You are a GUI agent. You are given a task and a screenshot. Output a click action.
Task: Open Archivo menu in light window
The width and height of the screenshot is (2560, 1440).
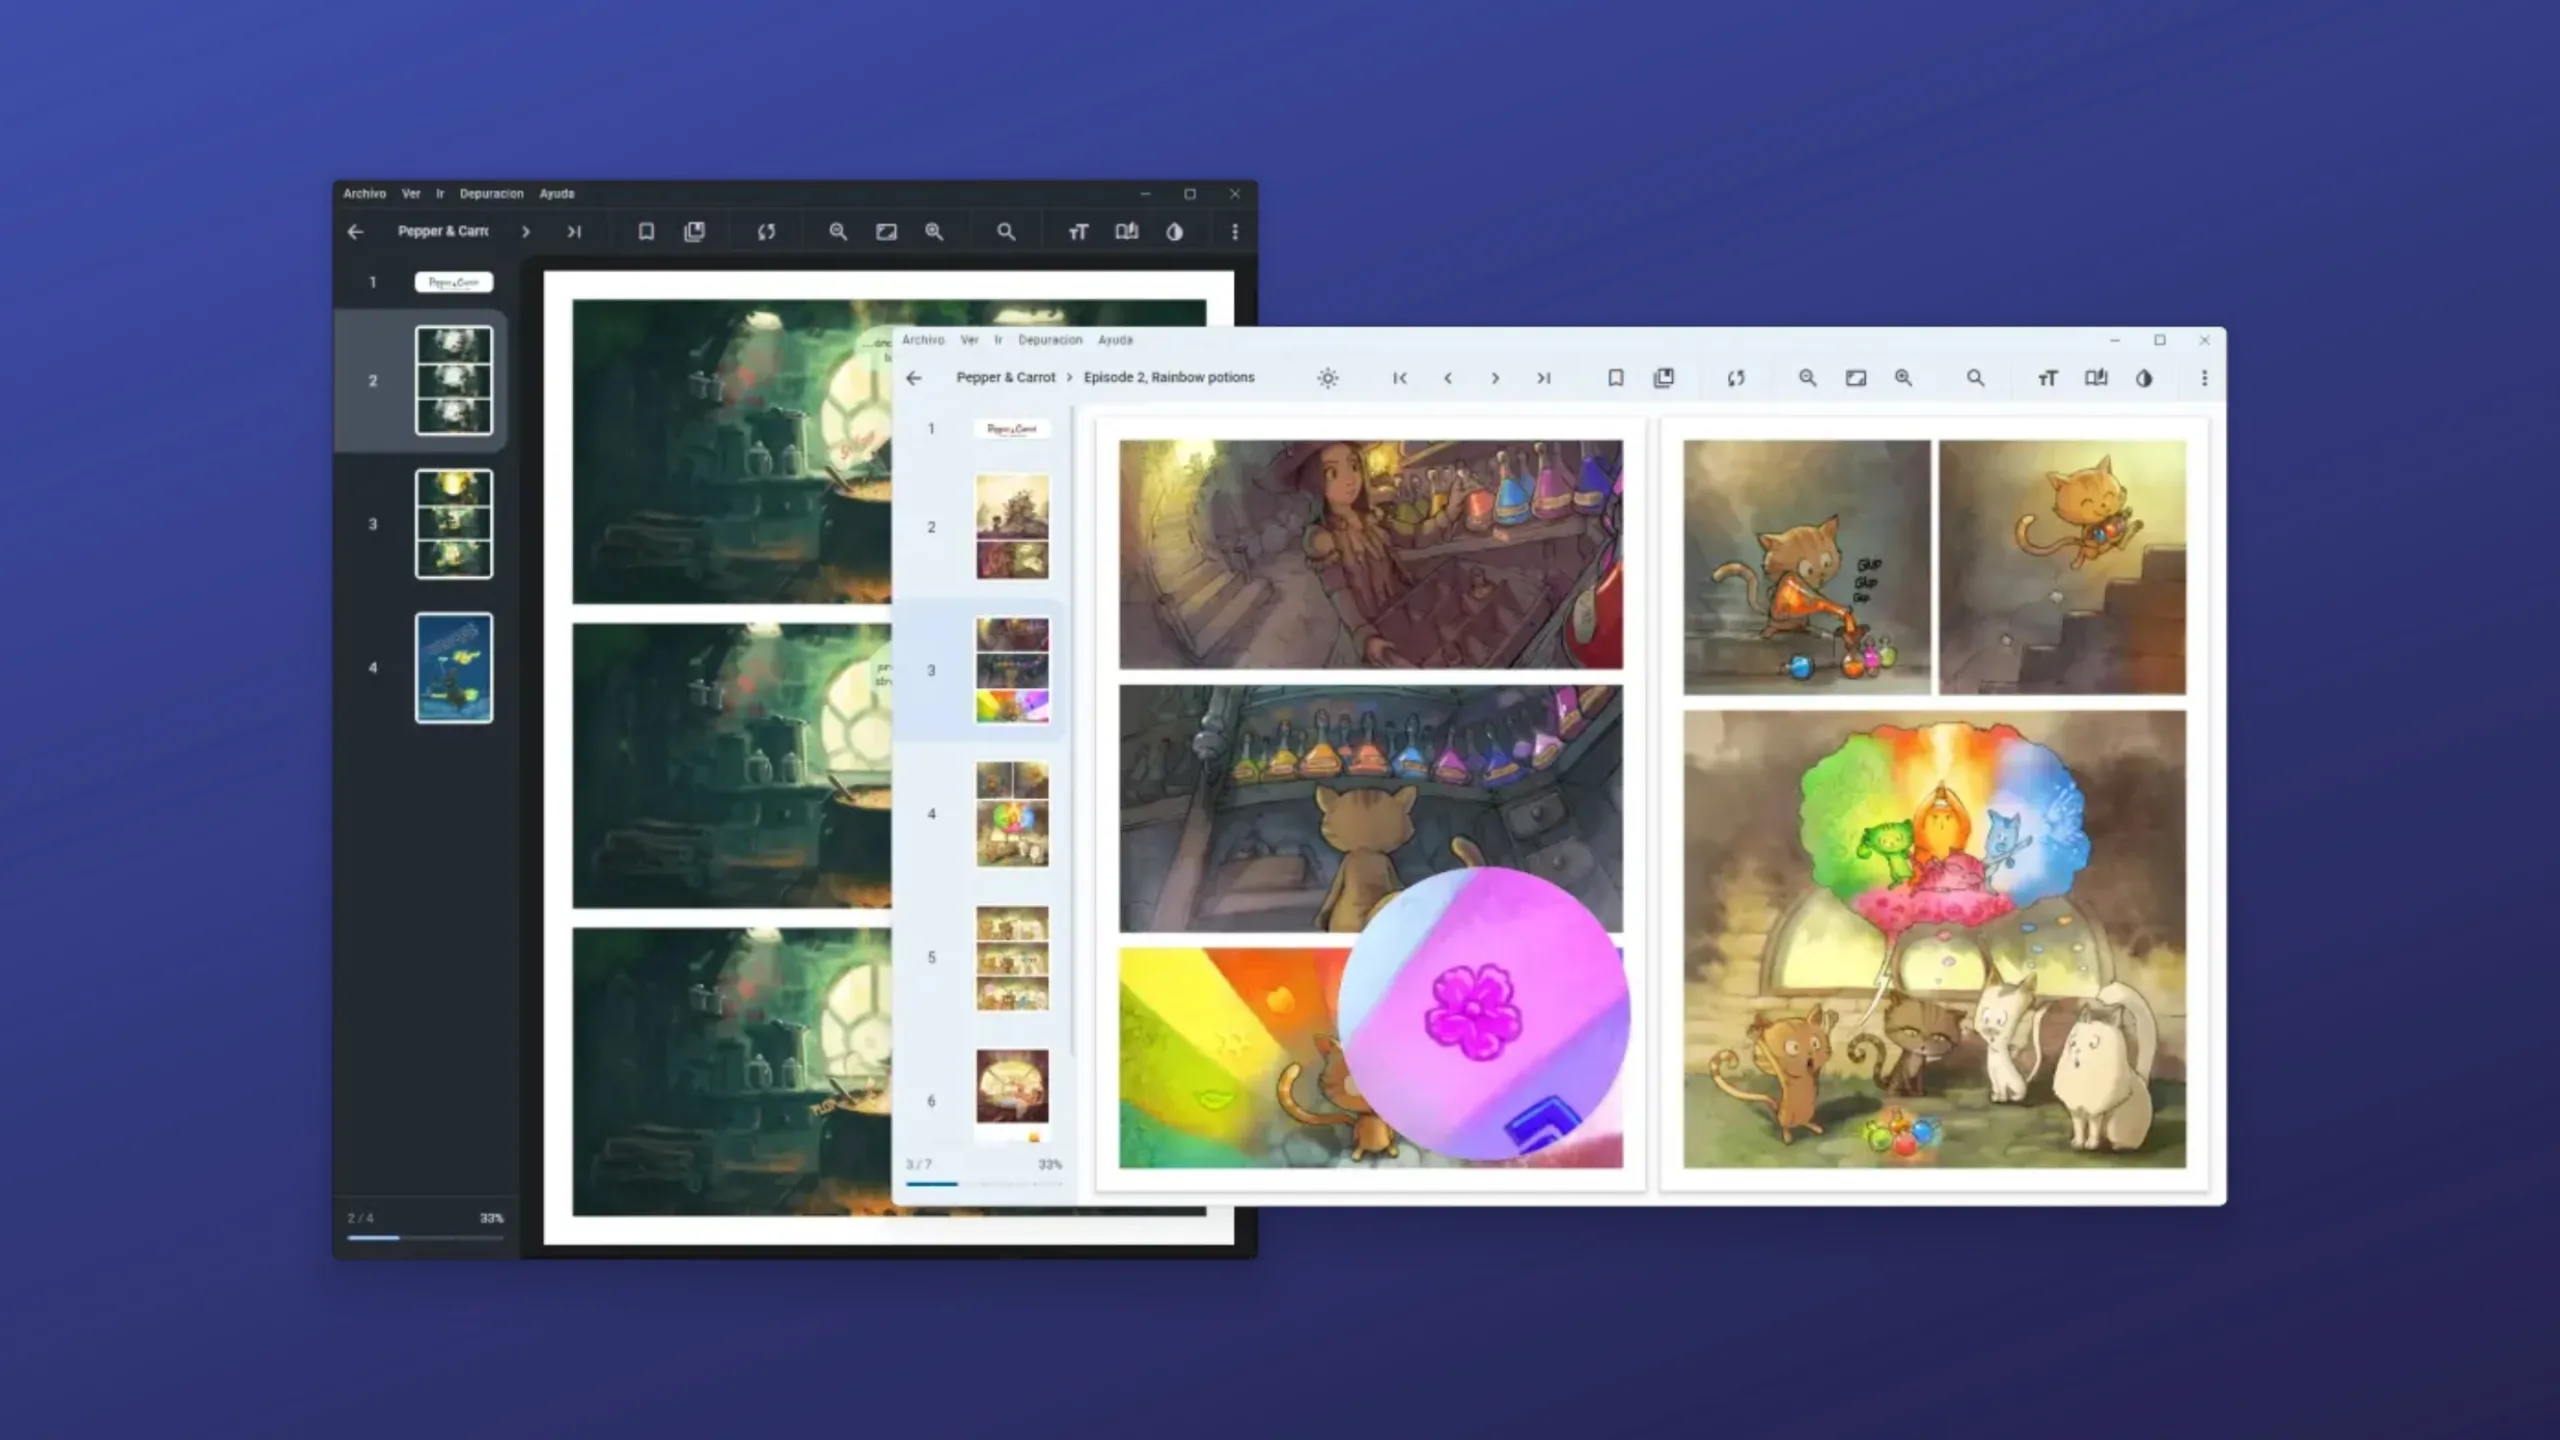click(923, 340)
